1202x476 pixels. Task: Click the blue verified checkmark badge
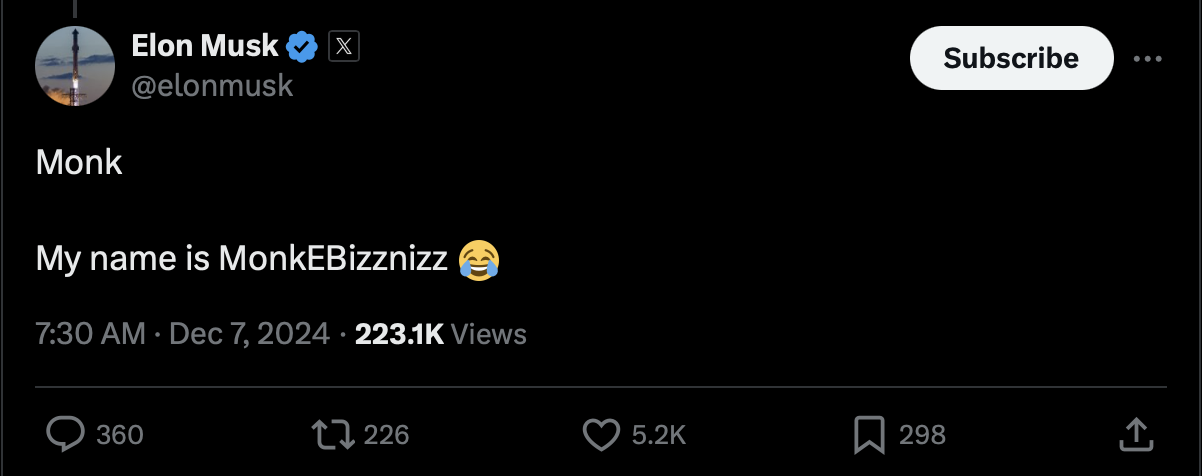303,46
